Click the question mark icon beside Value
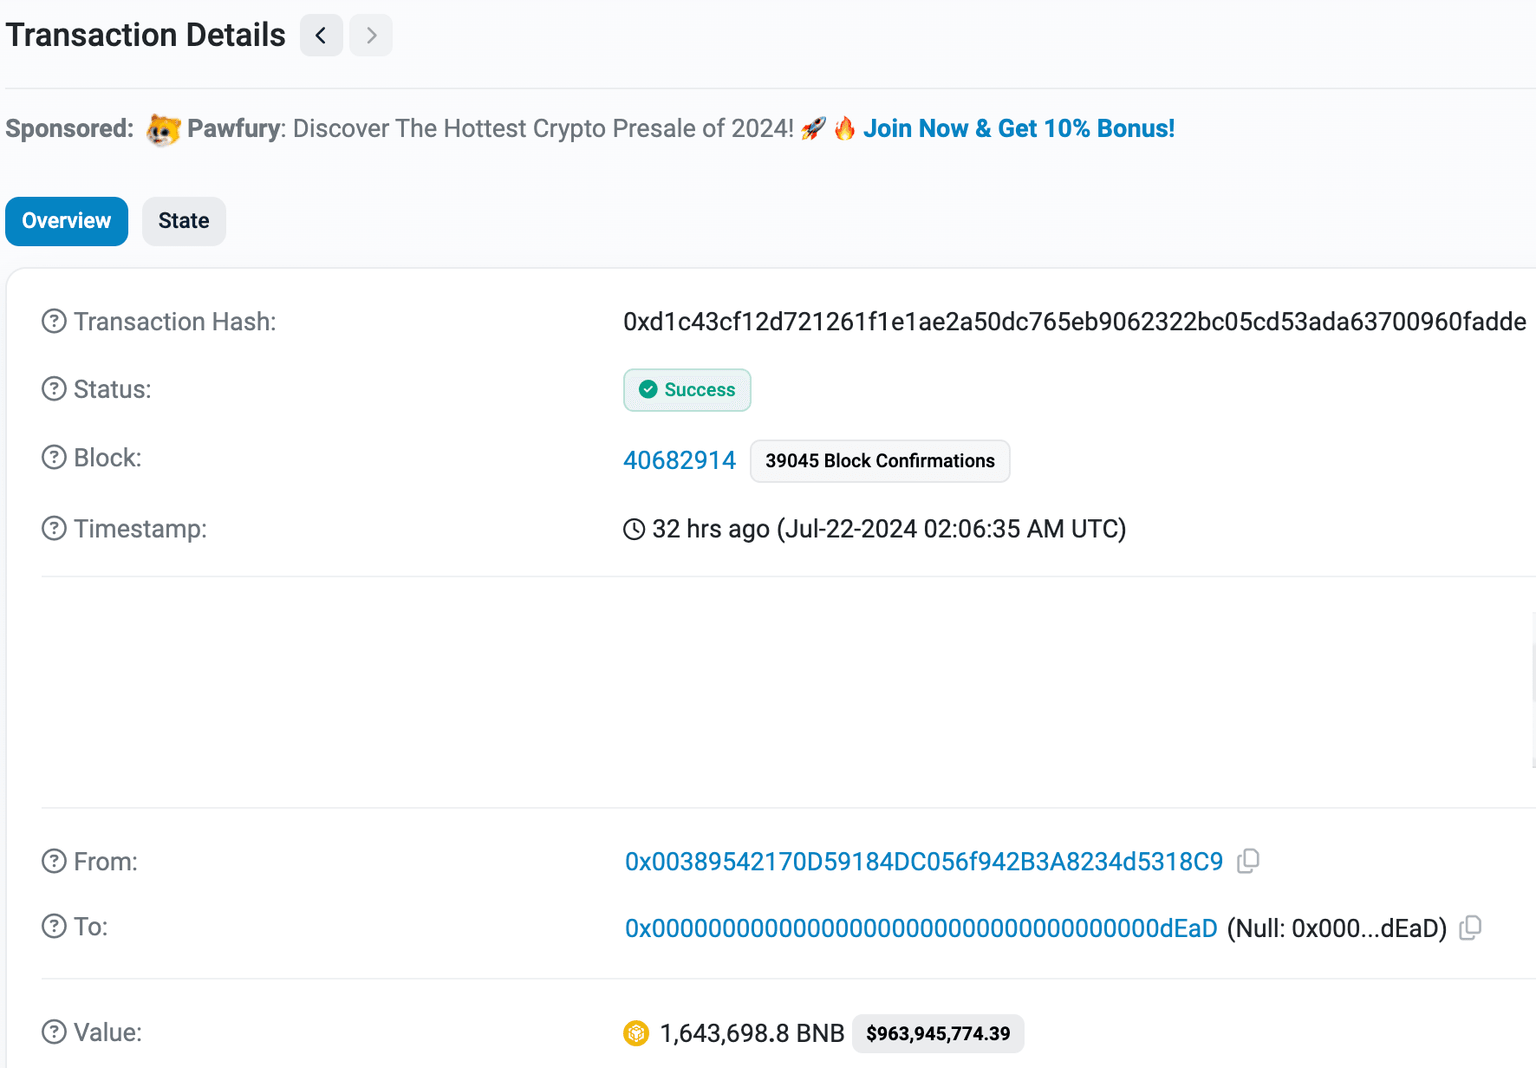The height and width of the screenshot is (1068, 1536). (54, 1032)
